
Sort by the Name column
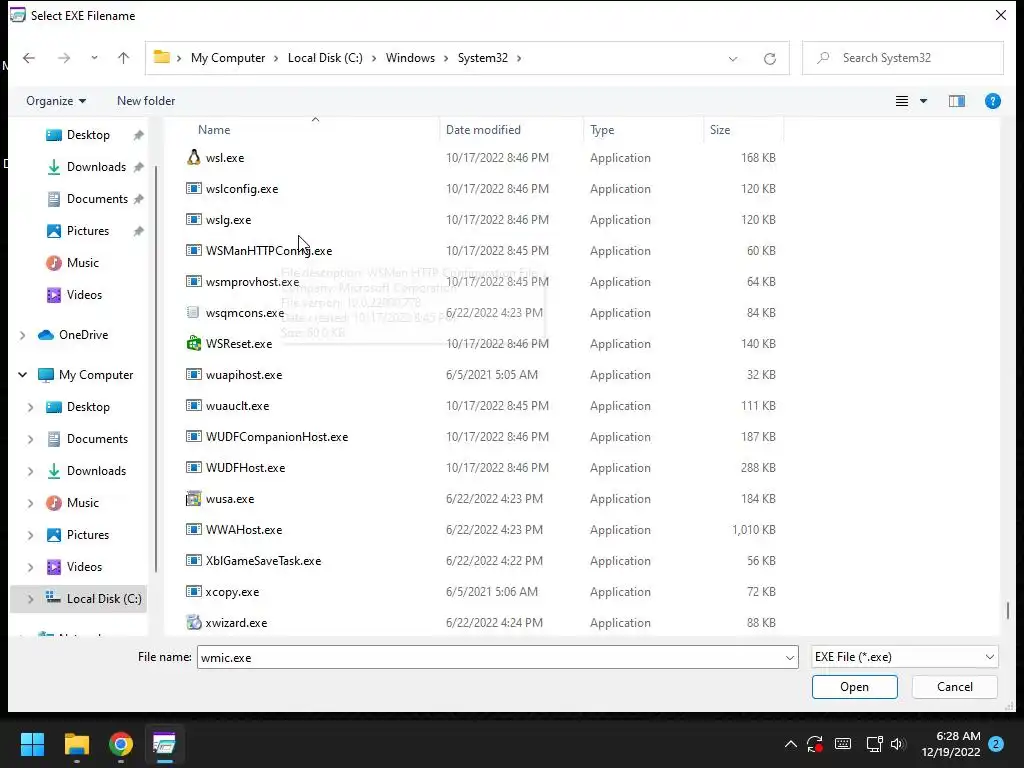click(214, 130)
